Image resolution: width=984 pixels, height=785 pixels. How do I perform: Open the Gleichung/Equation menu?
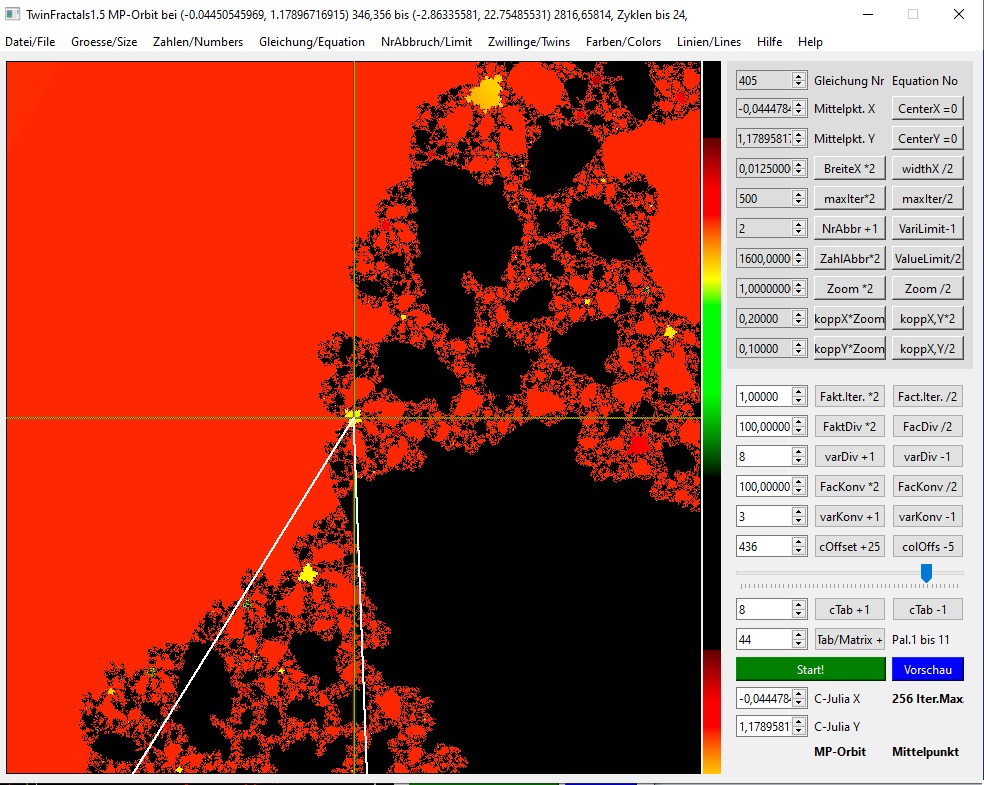pos(312,42)
